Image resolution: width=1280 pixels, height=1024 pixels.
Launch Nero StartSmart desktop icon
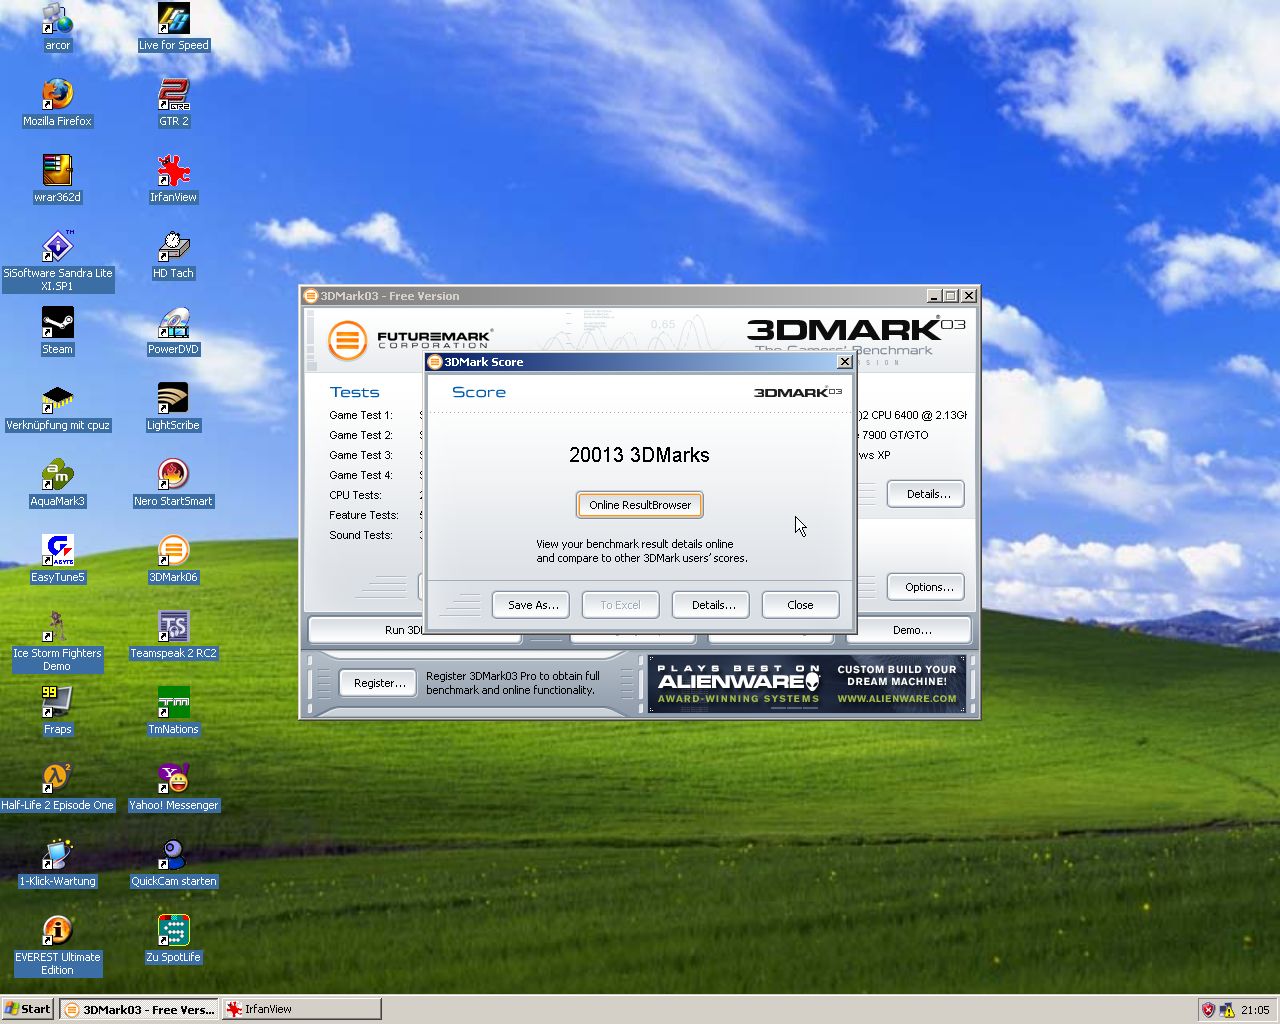pos(173,483)
